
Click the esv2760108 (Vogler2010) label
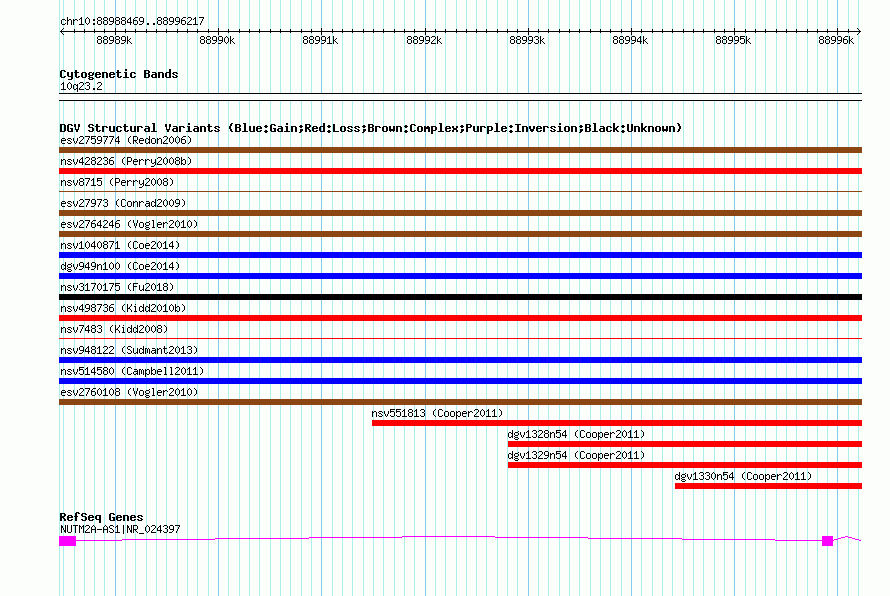(129, 392)
